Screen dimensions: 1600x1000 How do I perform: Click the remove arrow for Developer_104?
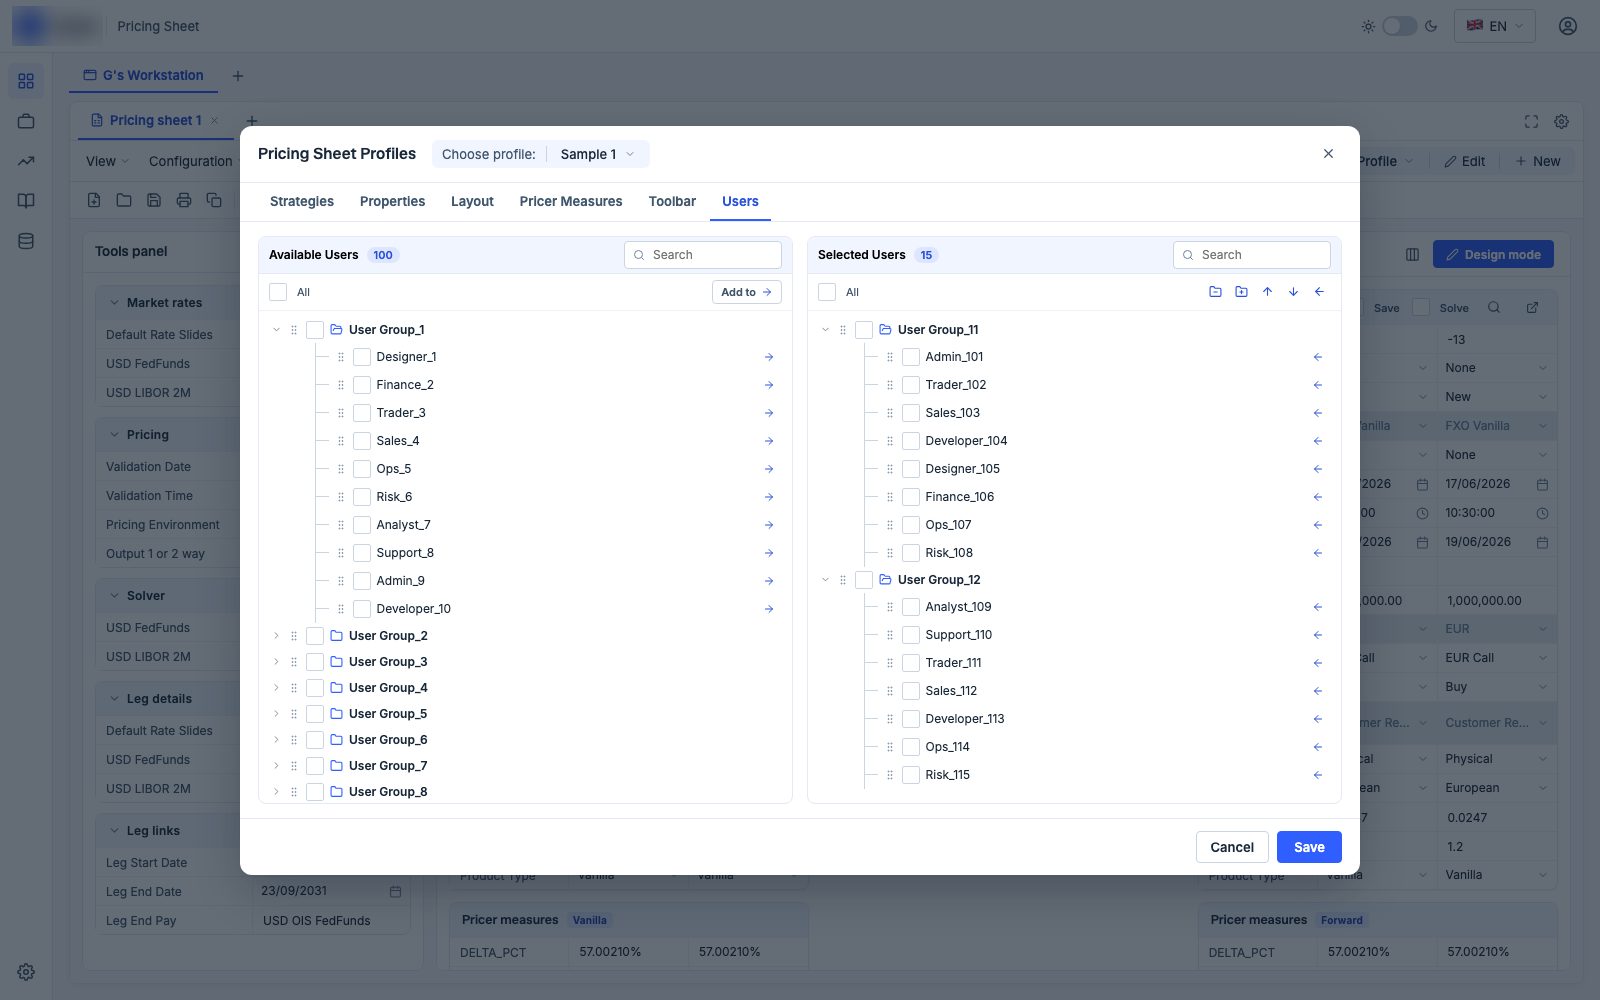(x=1318, y=441)
